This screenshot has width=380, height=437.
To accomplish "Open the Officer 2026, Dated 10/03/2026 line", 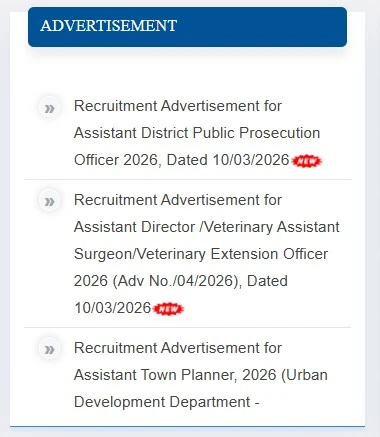I will (x=182, y=160).
